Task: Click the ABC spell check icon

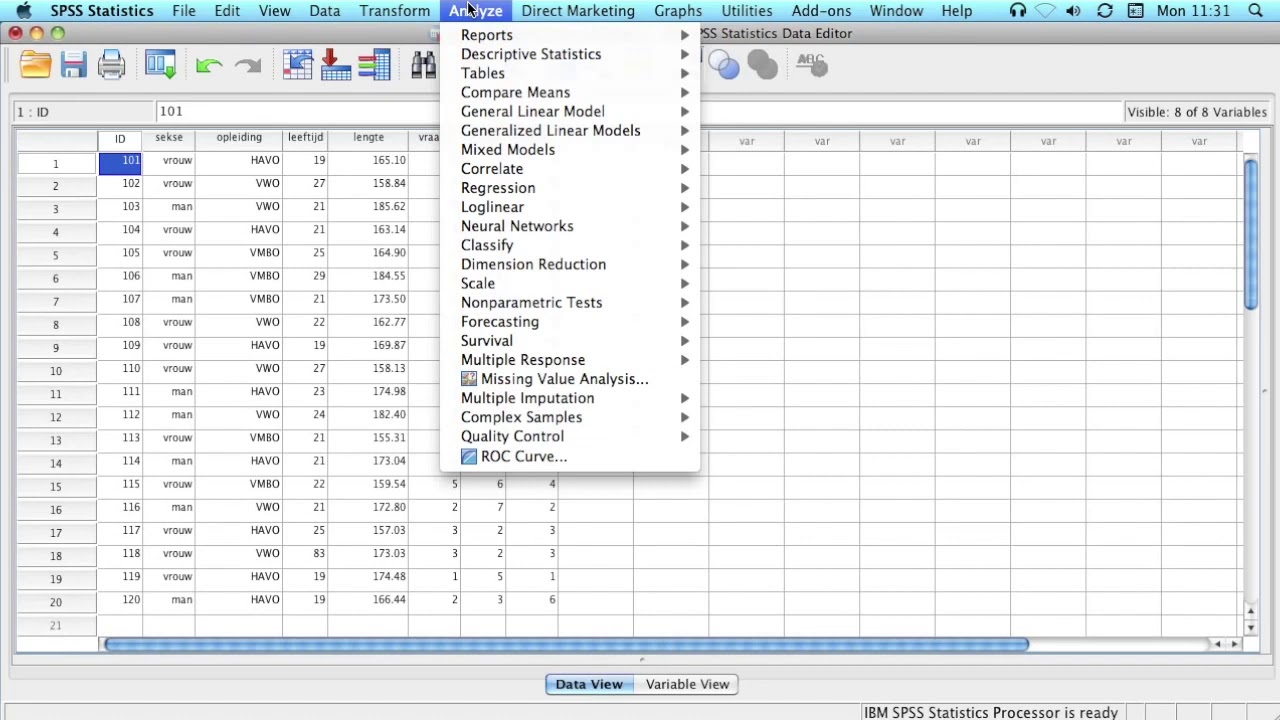Action: (810, 66)
